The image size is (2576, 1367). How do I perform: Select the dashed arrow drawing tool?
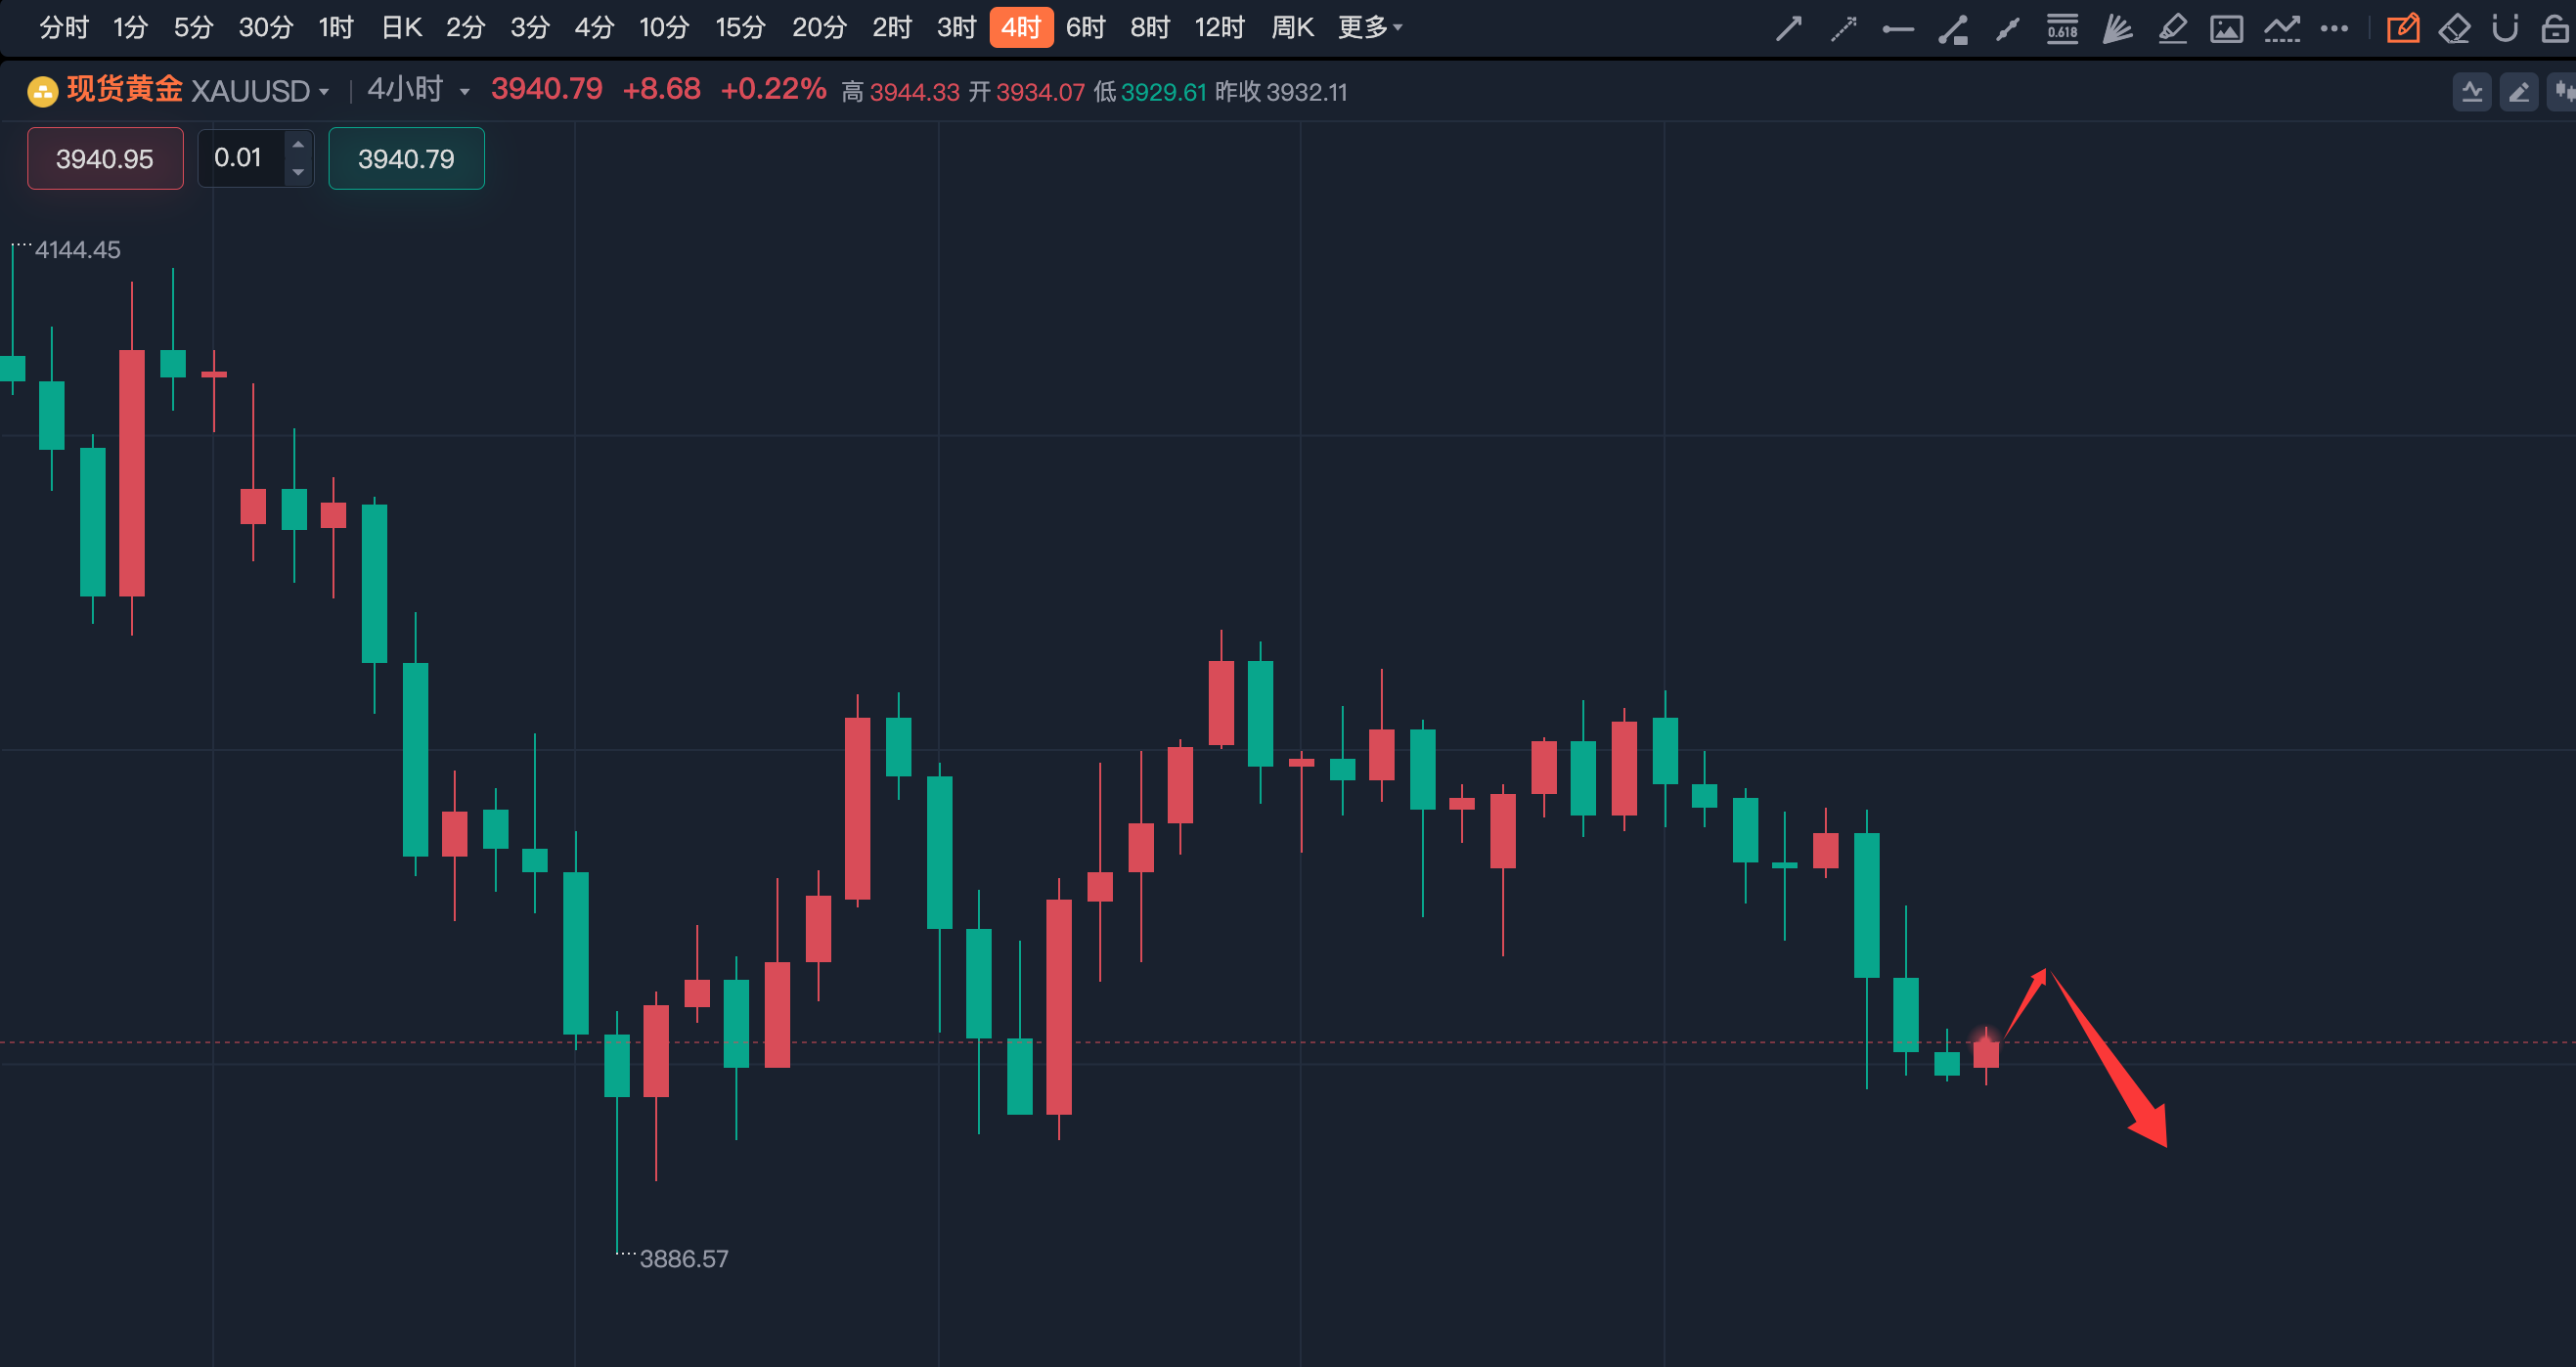pos(1843,29)
